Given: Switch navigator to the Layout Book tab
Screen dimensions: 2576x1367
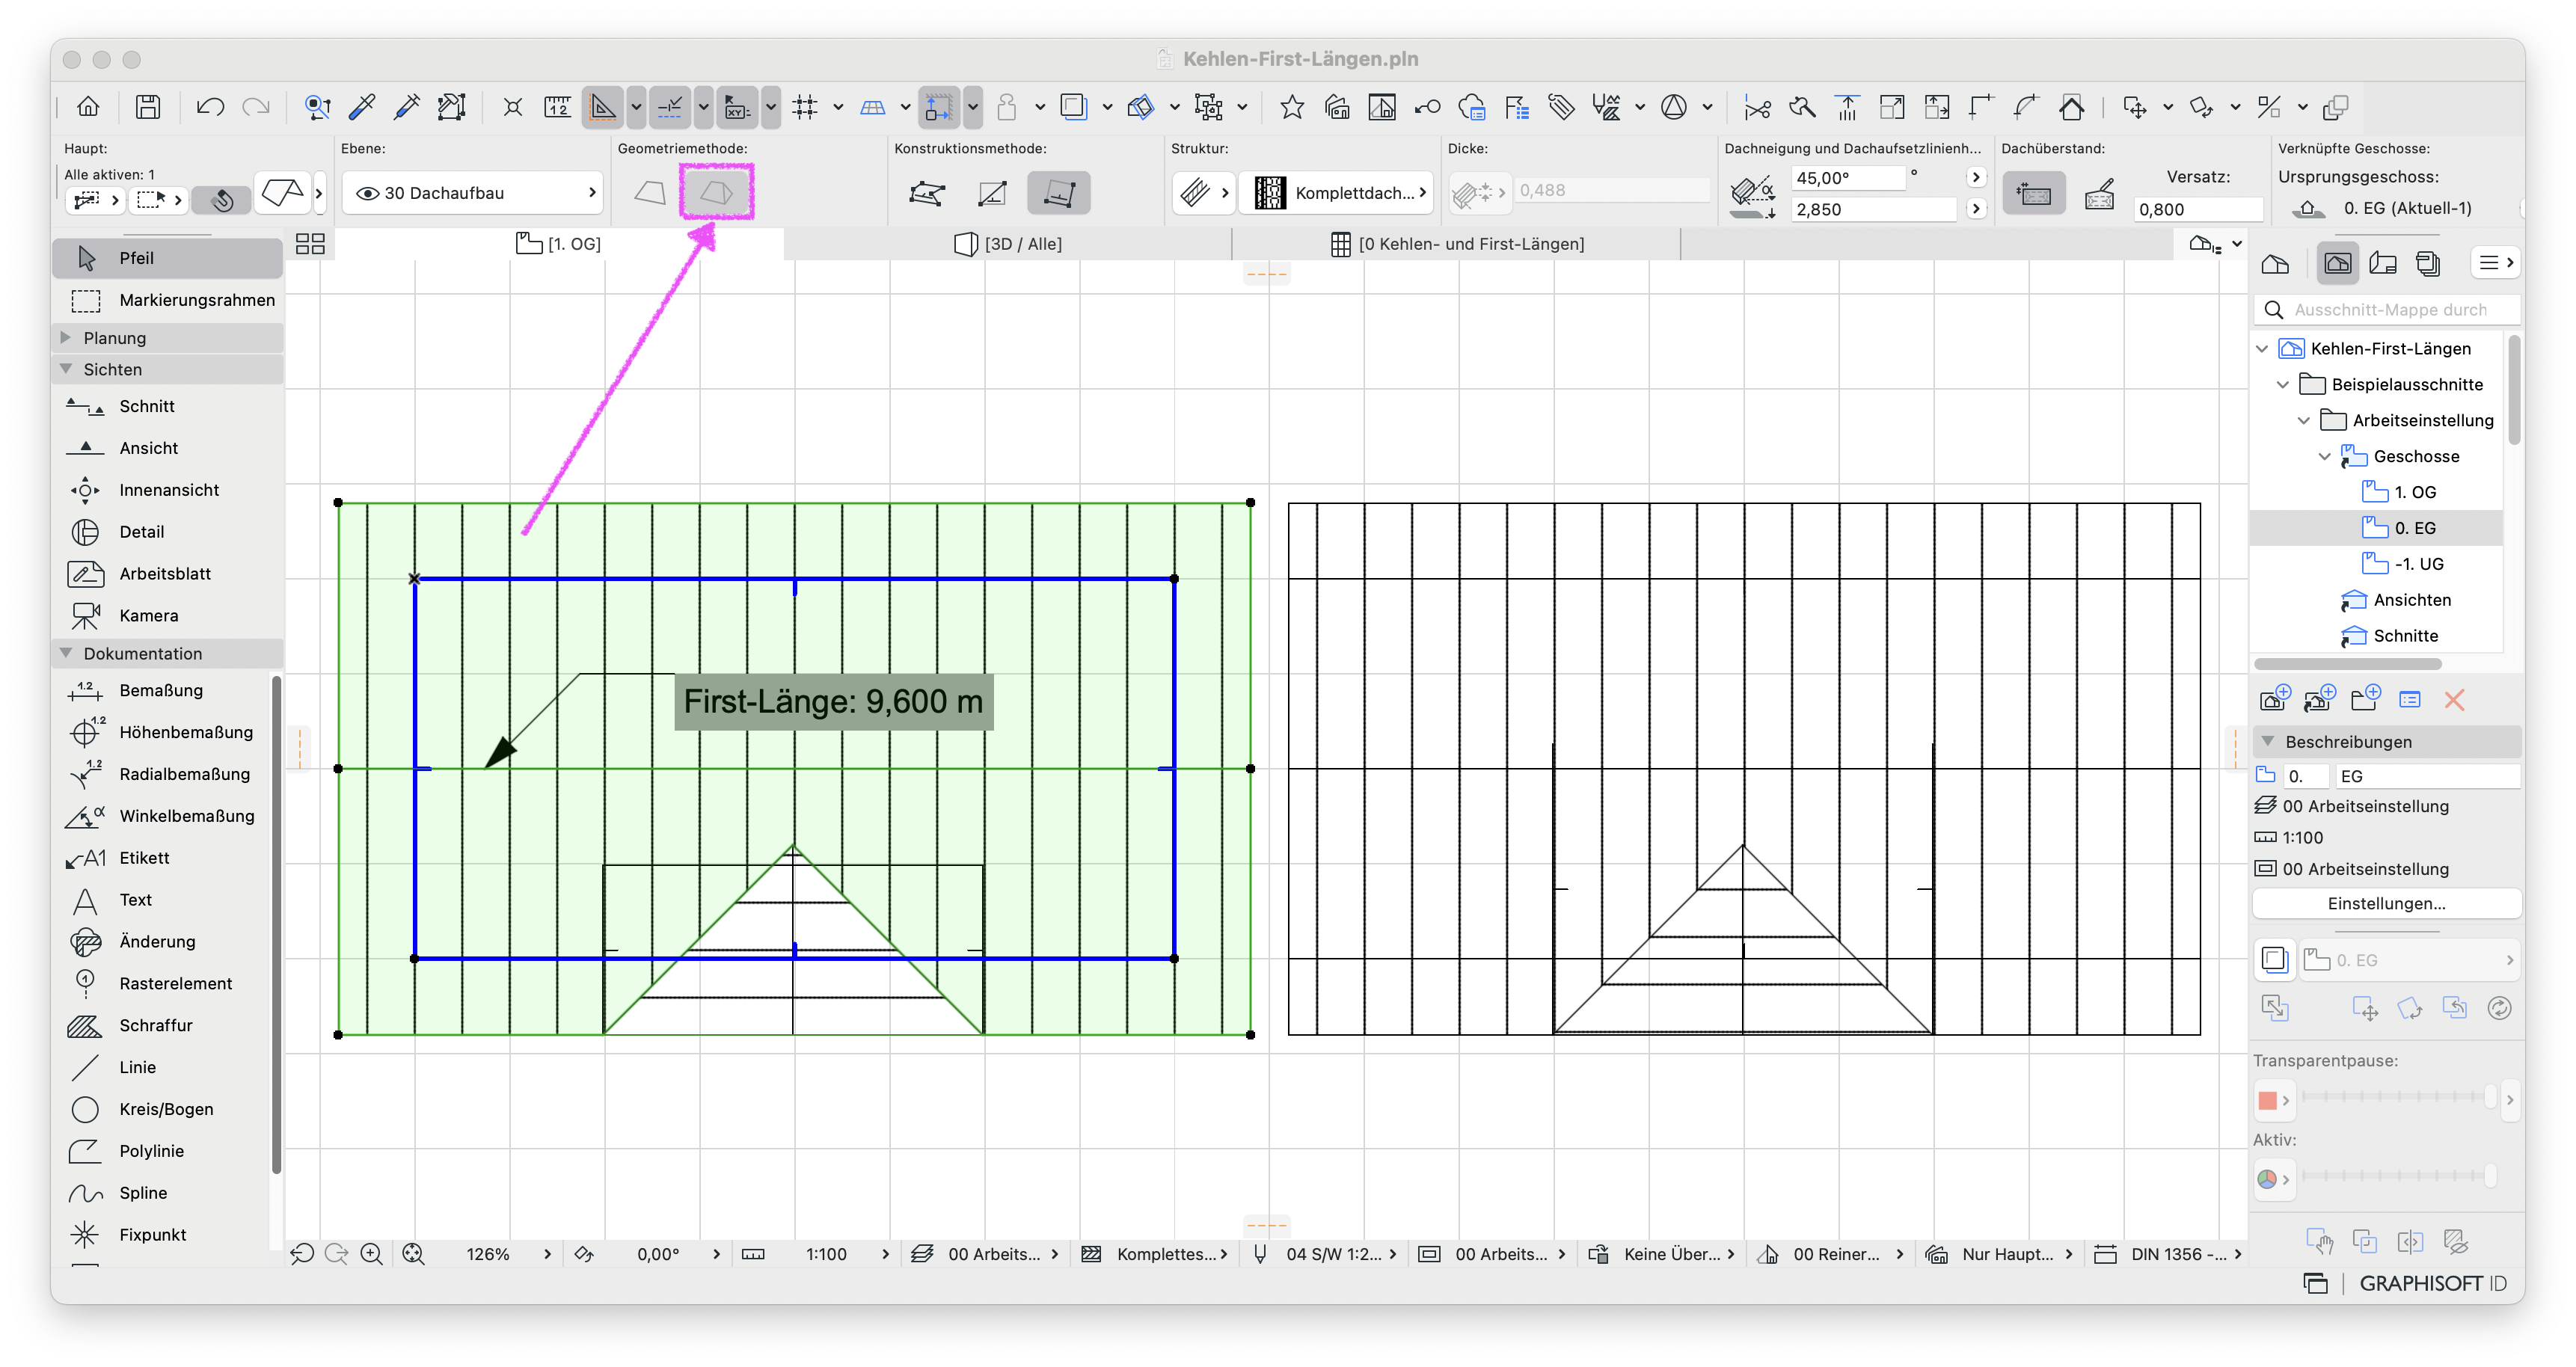Looking at the screenshot, I should (x=2383, y=263).
